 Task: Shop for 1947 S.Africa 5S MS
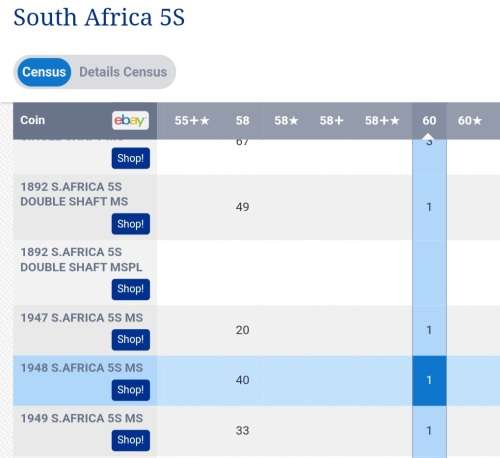[x=131, y=340]
